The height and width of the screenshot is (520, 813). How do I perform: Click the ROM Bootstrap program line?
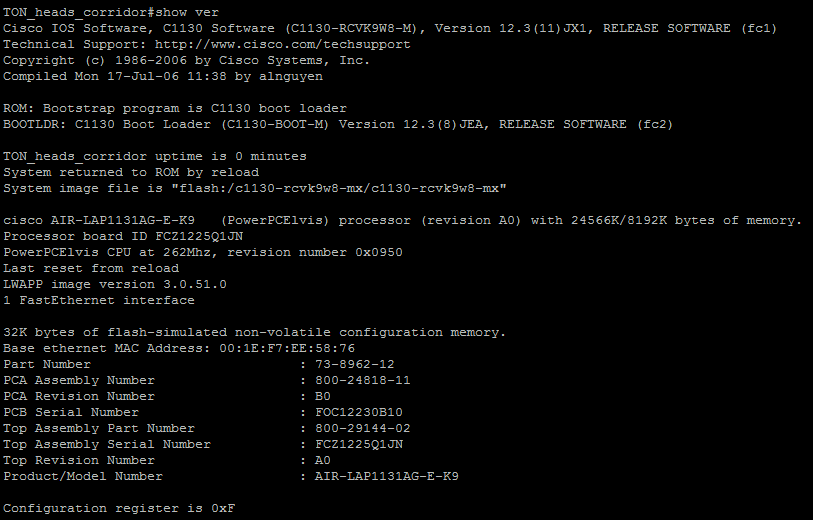[x=175, y=108]
